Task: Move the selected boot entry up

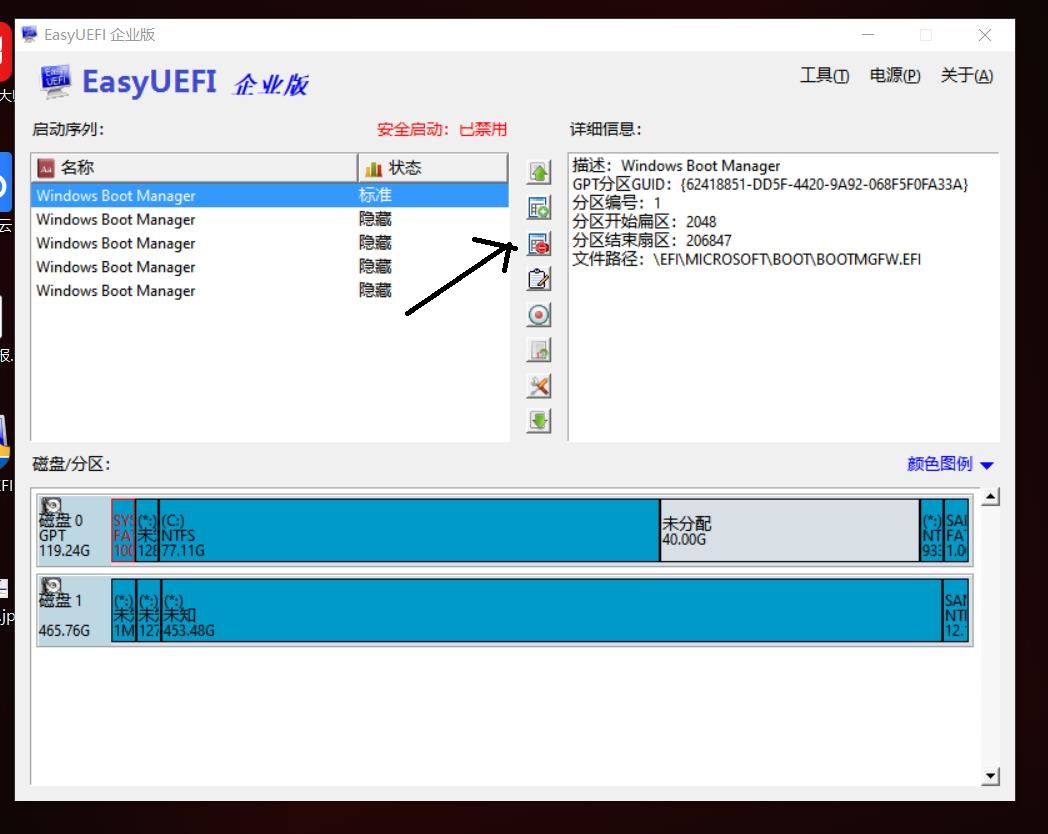Action: [x=539, y=172]
